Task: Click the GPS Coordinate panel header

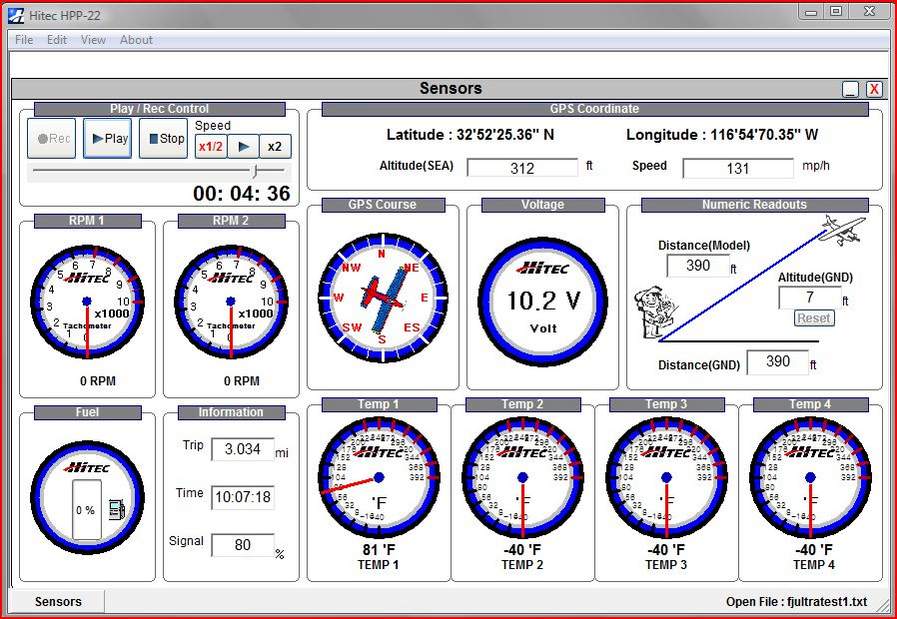Action: tap(595, 109)
